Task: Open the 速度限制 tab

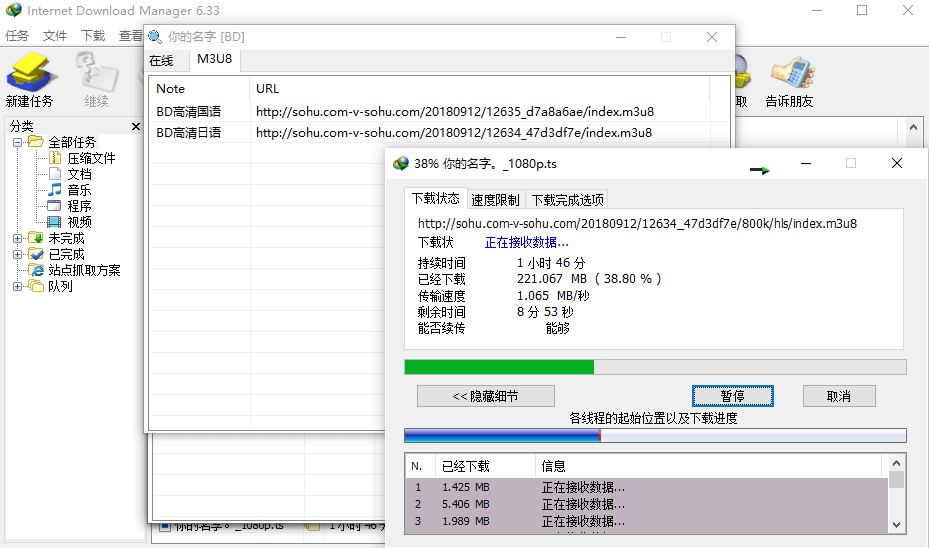Action: pos(495,200)
